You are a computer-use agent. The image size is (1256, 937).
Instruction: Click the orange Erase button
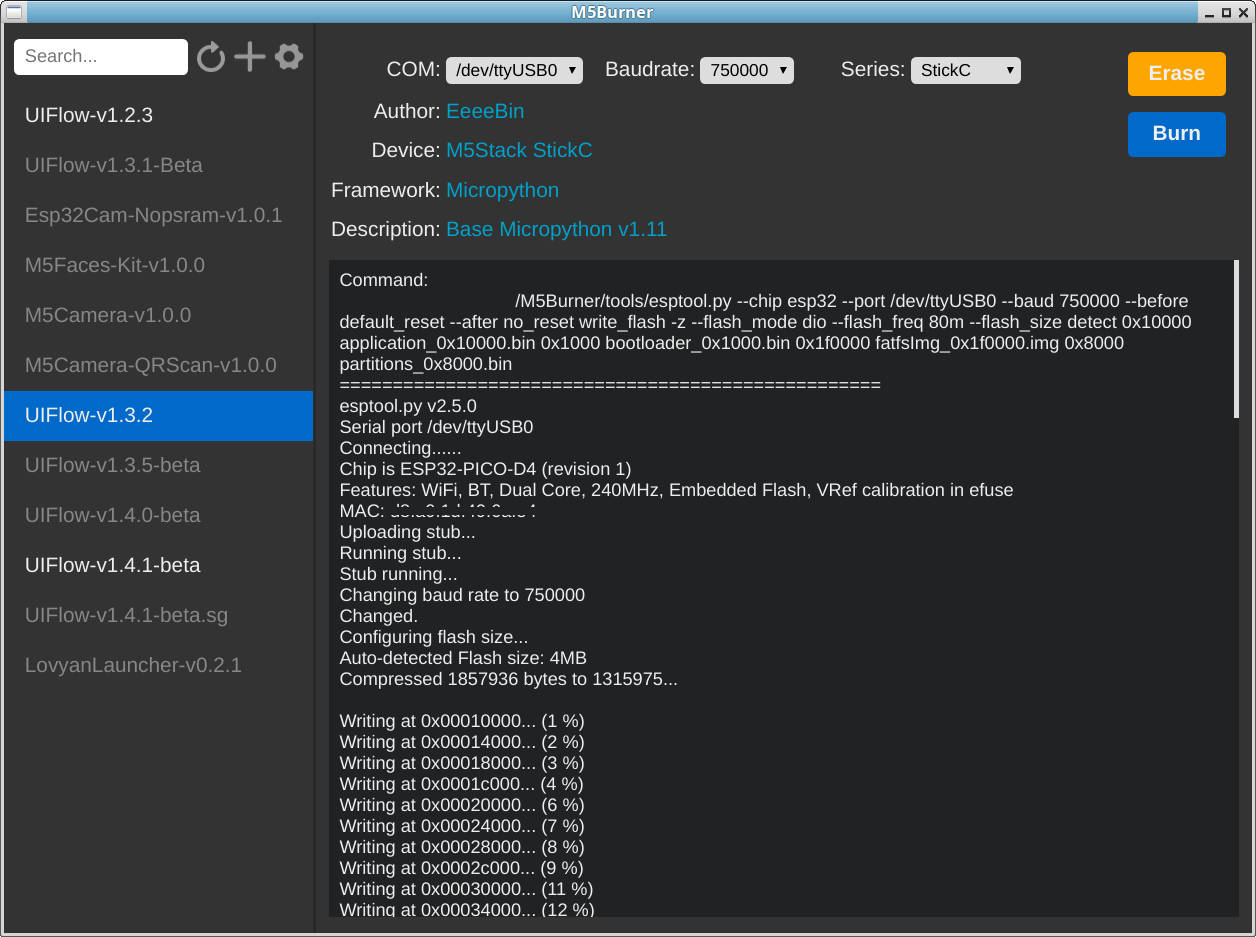click(1176, 74)
